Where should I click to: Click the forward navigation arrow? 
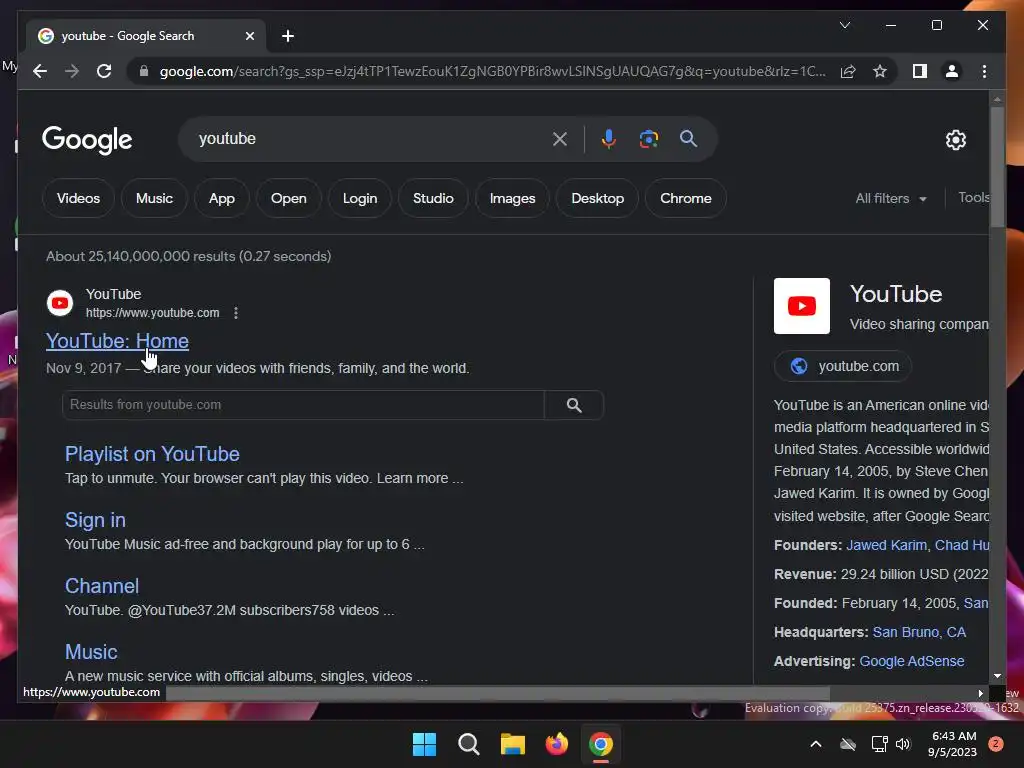(x=72, y=71)
